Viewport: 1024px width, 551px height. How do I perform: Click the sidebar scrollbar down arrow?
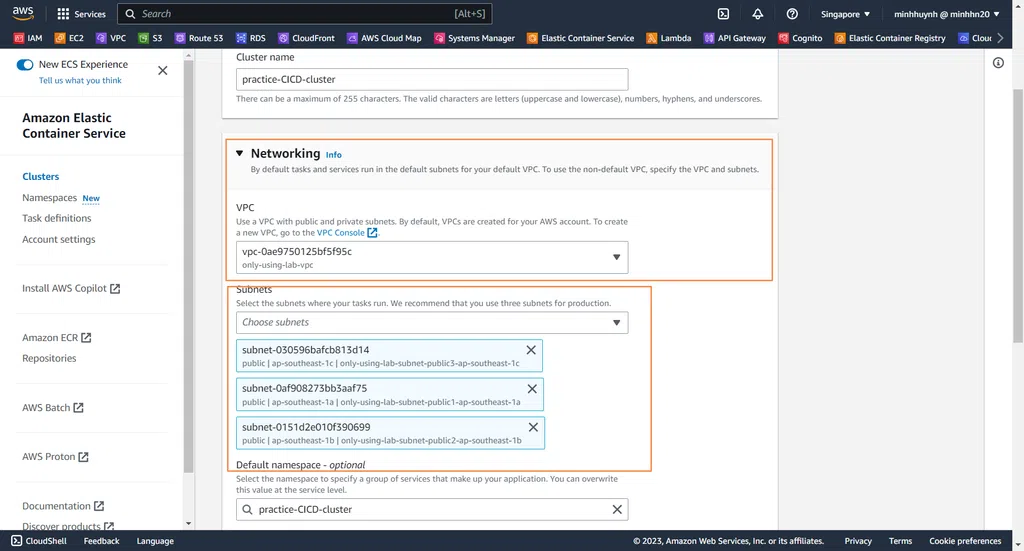pos(189,523)
